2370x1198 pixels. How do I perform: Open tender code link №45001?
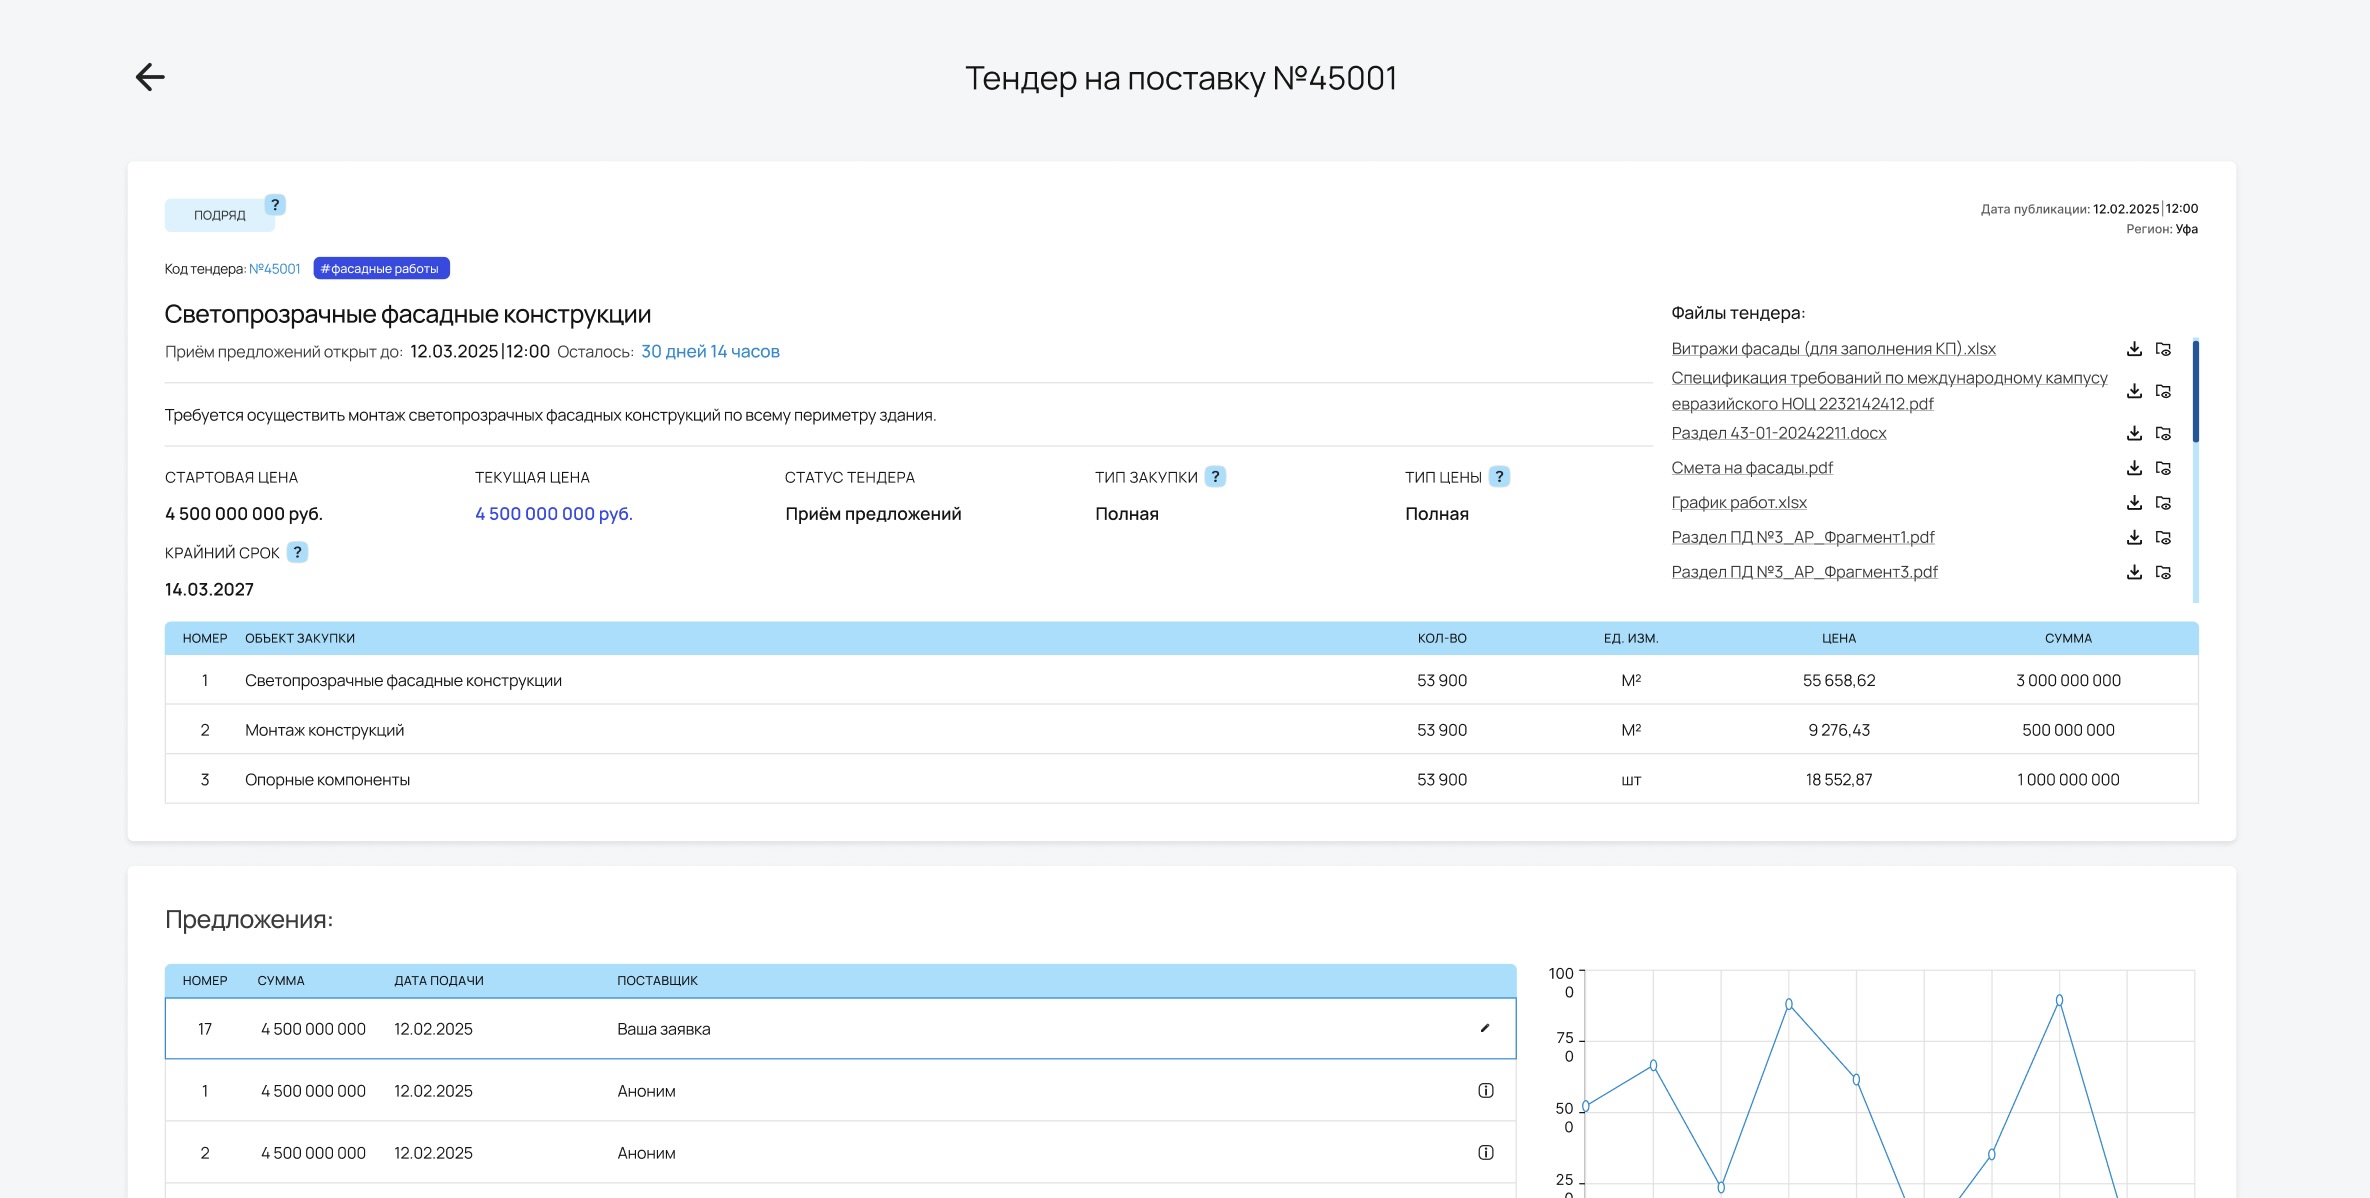[274, 269]
